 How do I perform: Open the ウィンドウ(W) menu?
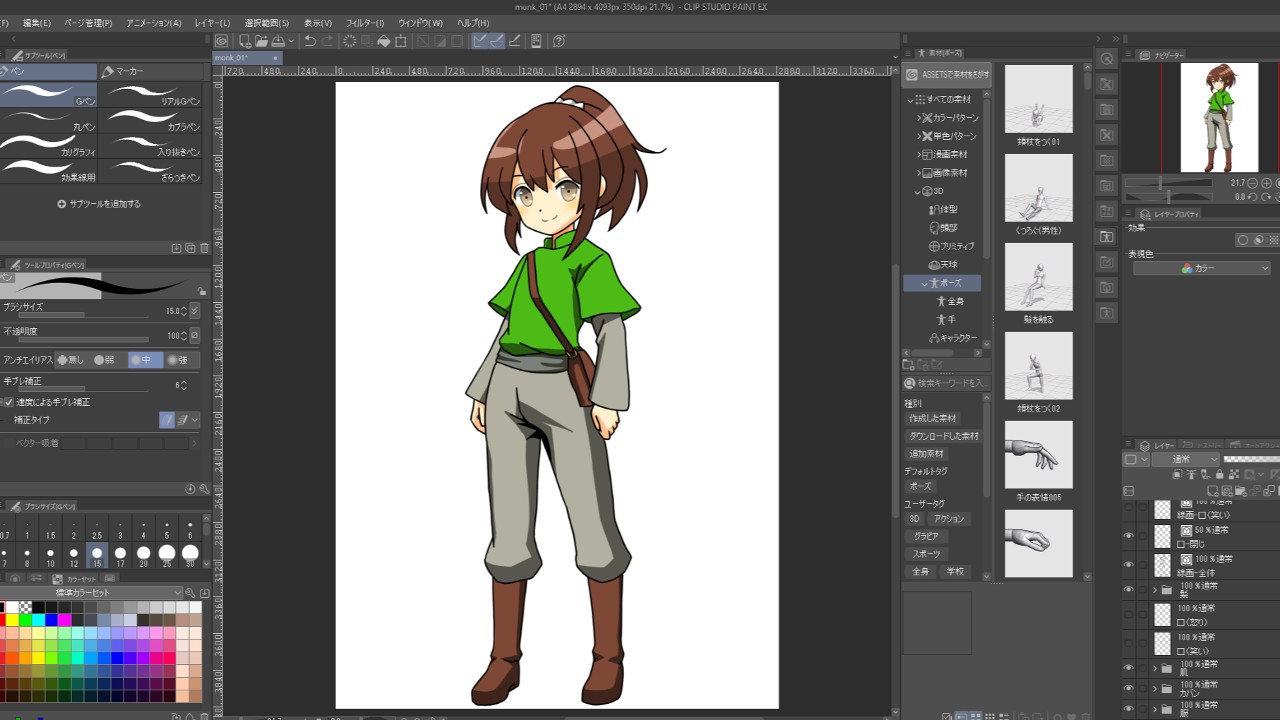pyautogui.click(x=420, y=23)
